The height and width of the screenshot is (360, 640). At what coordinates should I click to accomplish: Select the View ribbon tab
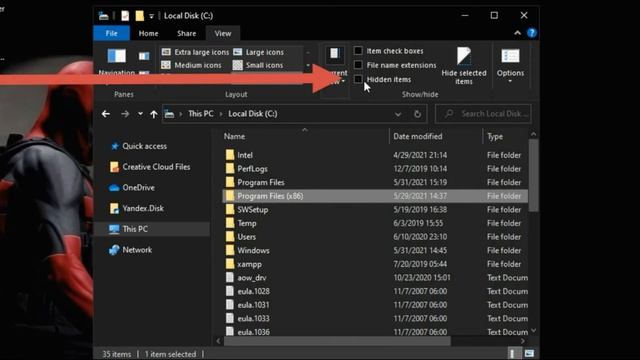223,33
